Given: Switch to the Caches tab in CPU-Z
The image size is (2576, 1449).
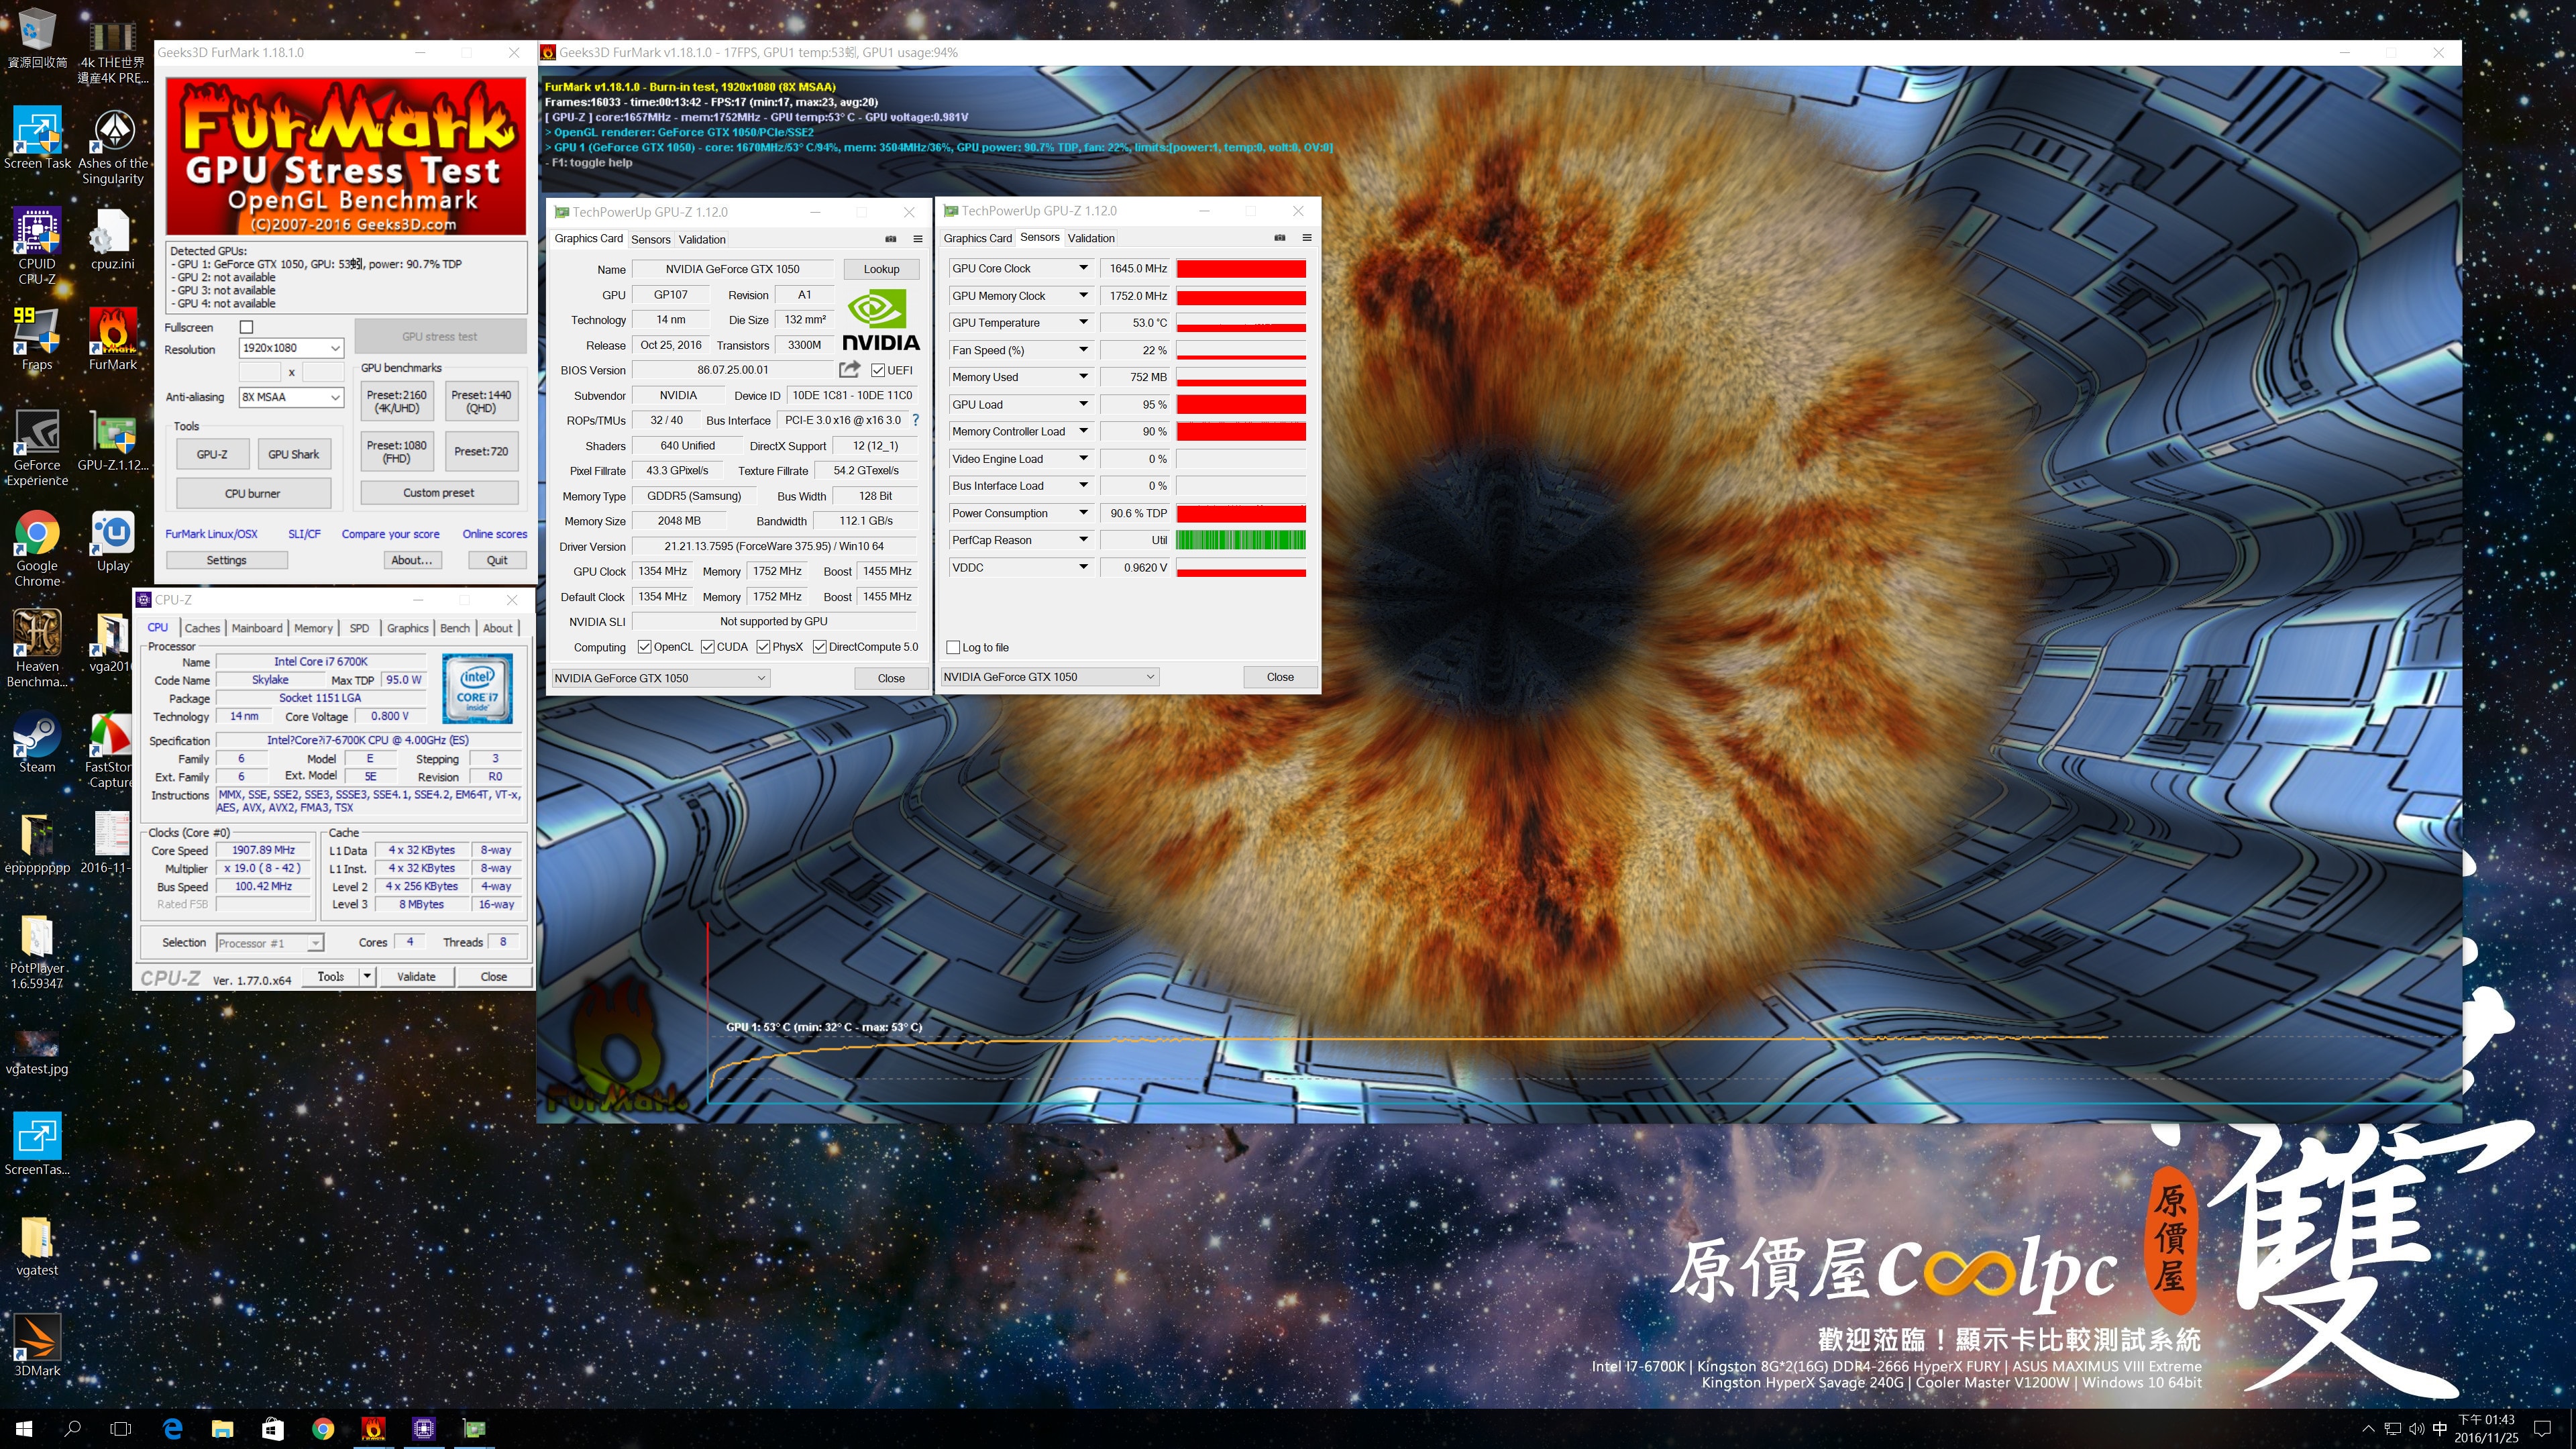Looking at the screenshot, I should [x=202, y=628].
